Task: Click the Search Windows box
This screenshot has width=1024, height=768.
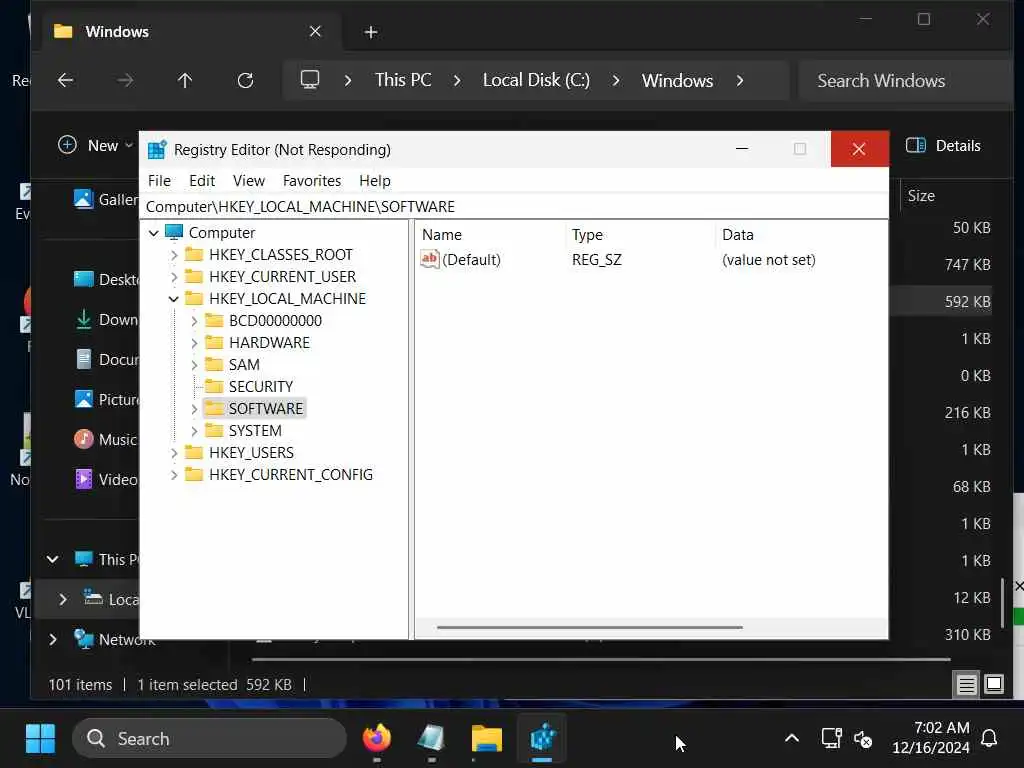Action: coord(904,80)
